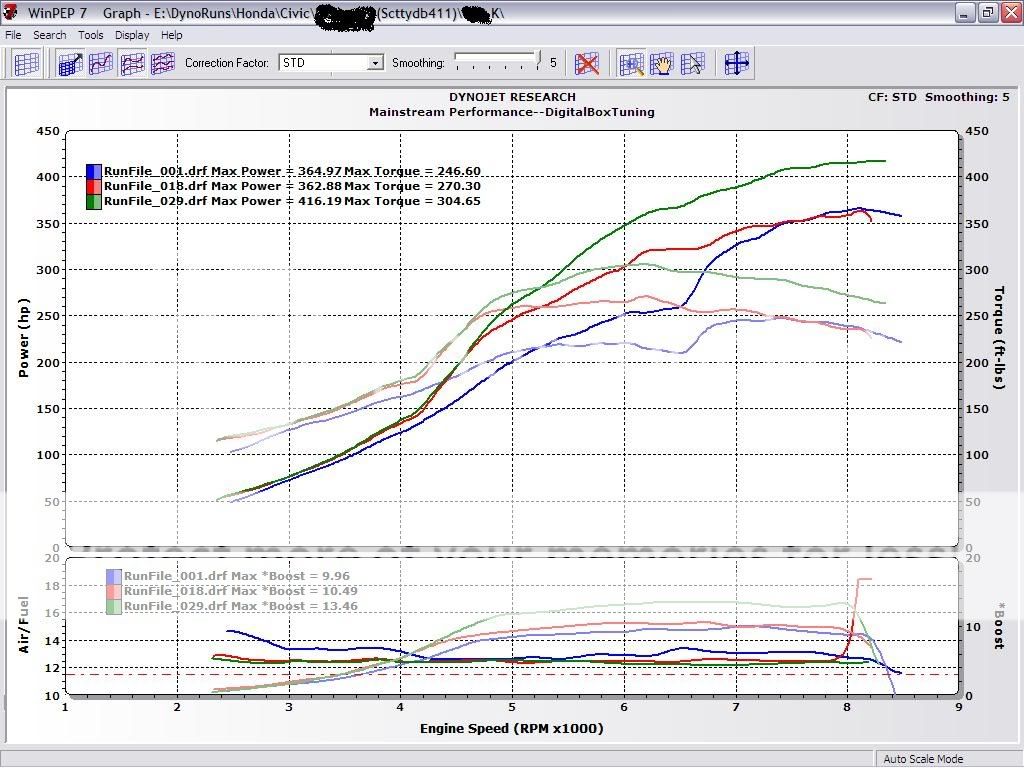Screen dimensions: 1024x768
Task: Open the Correction Factor dropdown
Action: click(375, 63)
